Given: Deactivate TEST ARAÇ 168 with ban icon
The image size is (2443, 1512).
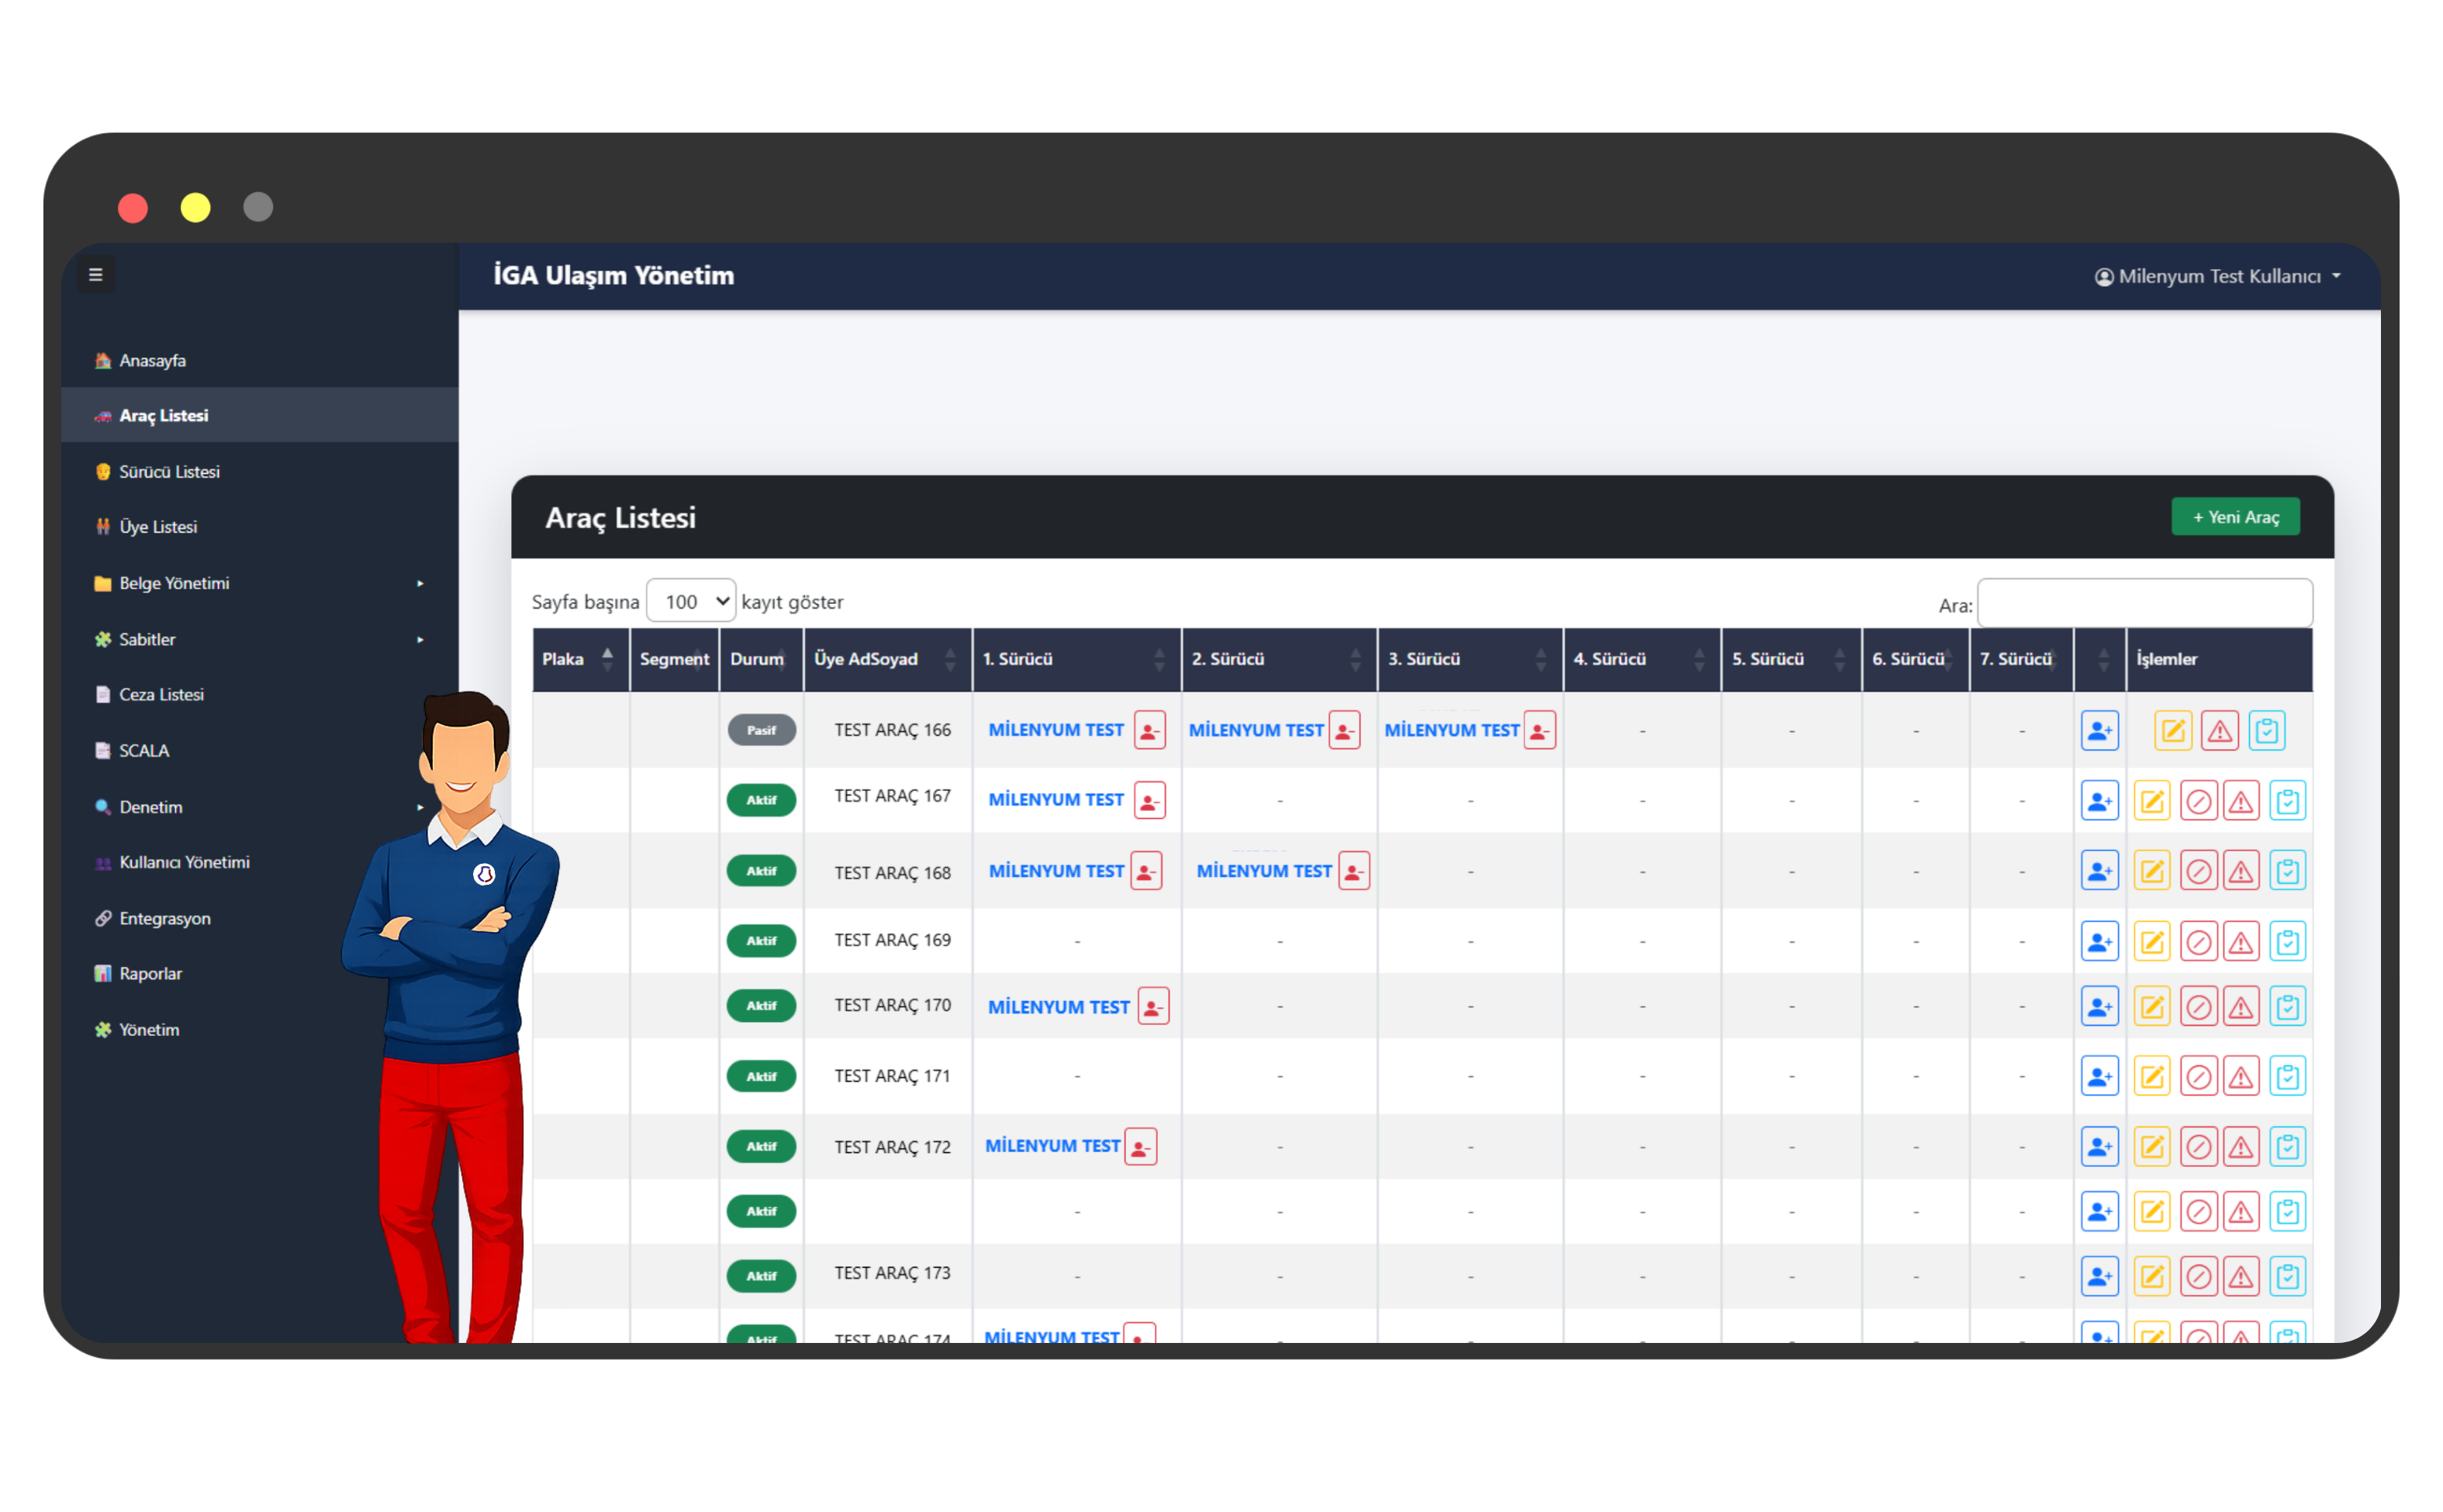Looking at the screenshot, I should tap(2198, 871).
